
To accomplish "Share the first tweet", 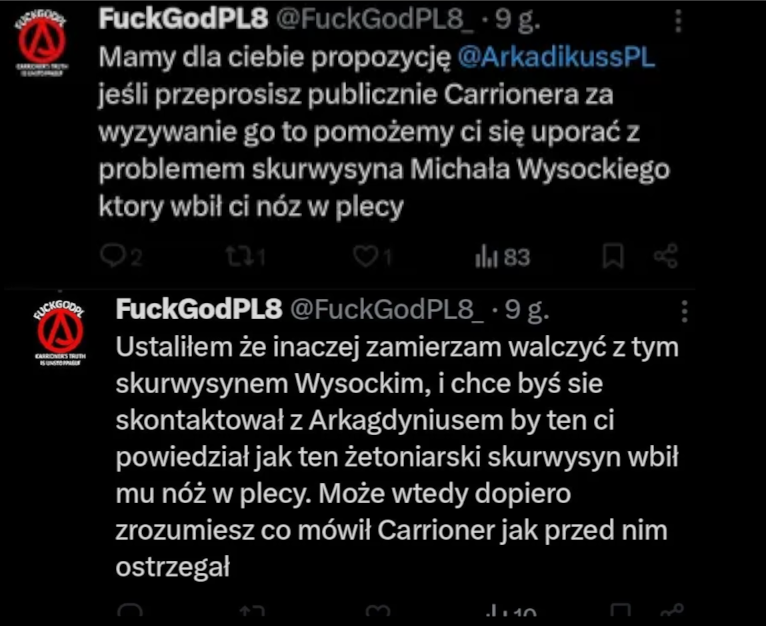I will (x=666, y=258).
